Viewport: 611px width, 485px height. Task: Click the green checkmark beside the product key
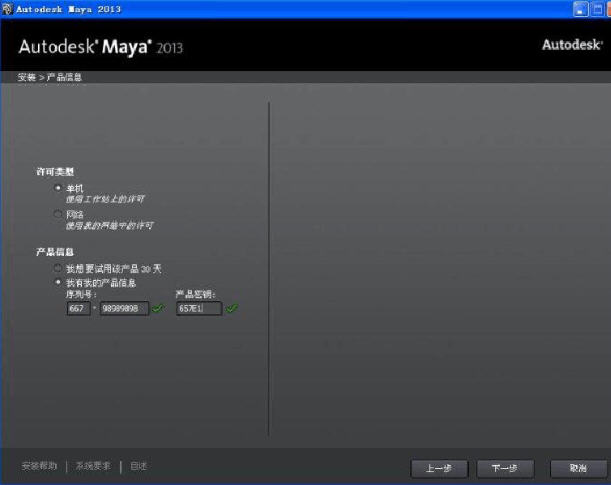[232, 308]
